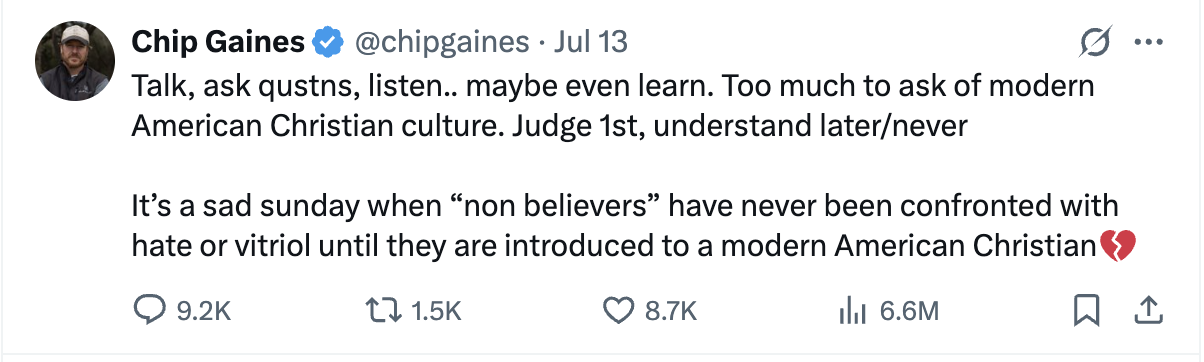This screenshot has width=1204, height=362.
Task: Open the @chipgaines handle link
Action: coord(436,42)
